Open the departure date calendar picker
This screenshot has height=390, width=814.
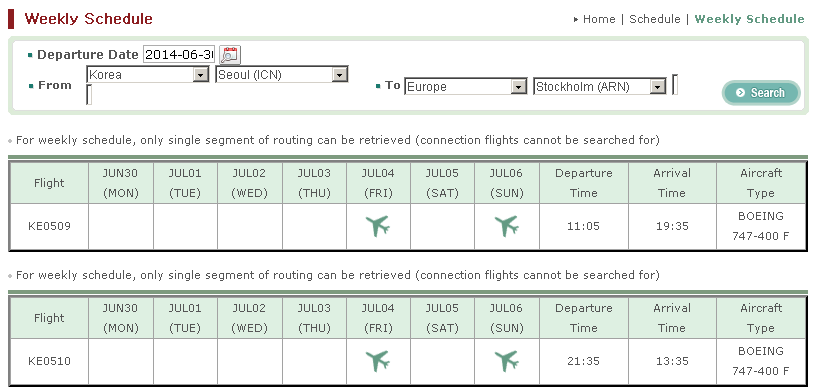pyautogui.click(x=230, y=55)
